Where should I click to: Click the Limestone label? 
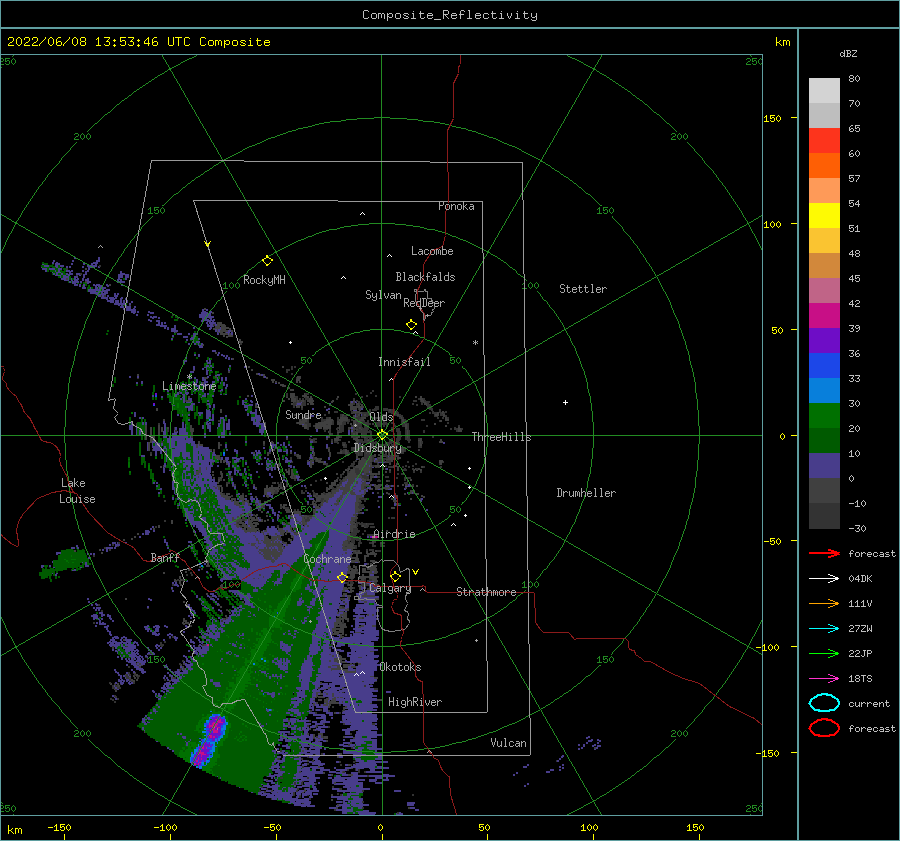tap(189, 386)
